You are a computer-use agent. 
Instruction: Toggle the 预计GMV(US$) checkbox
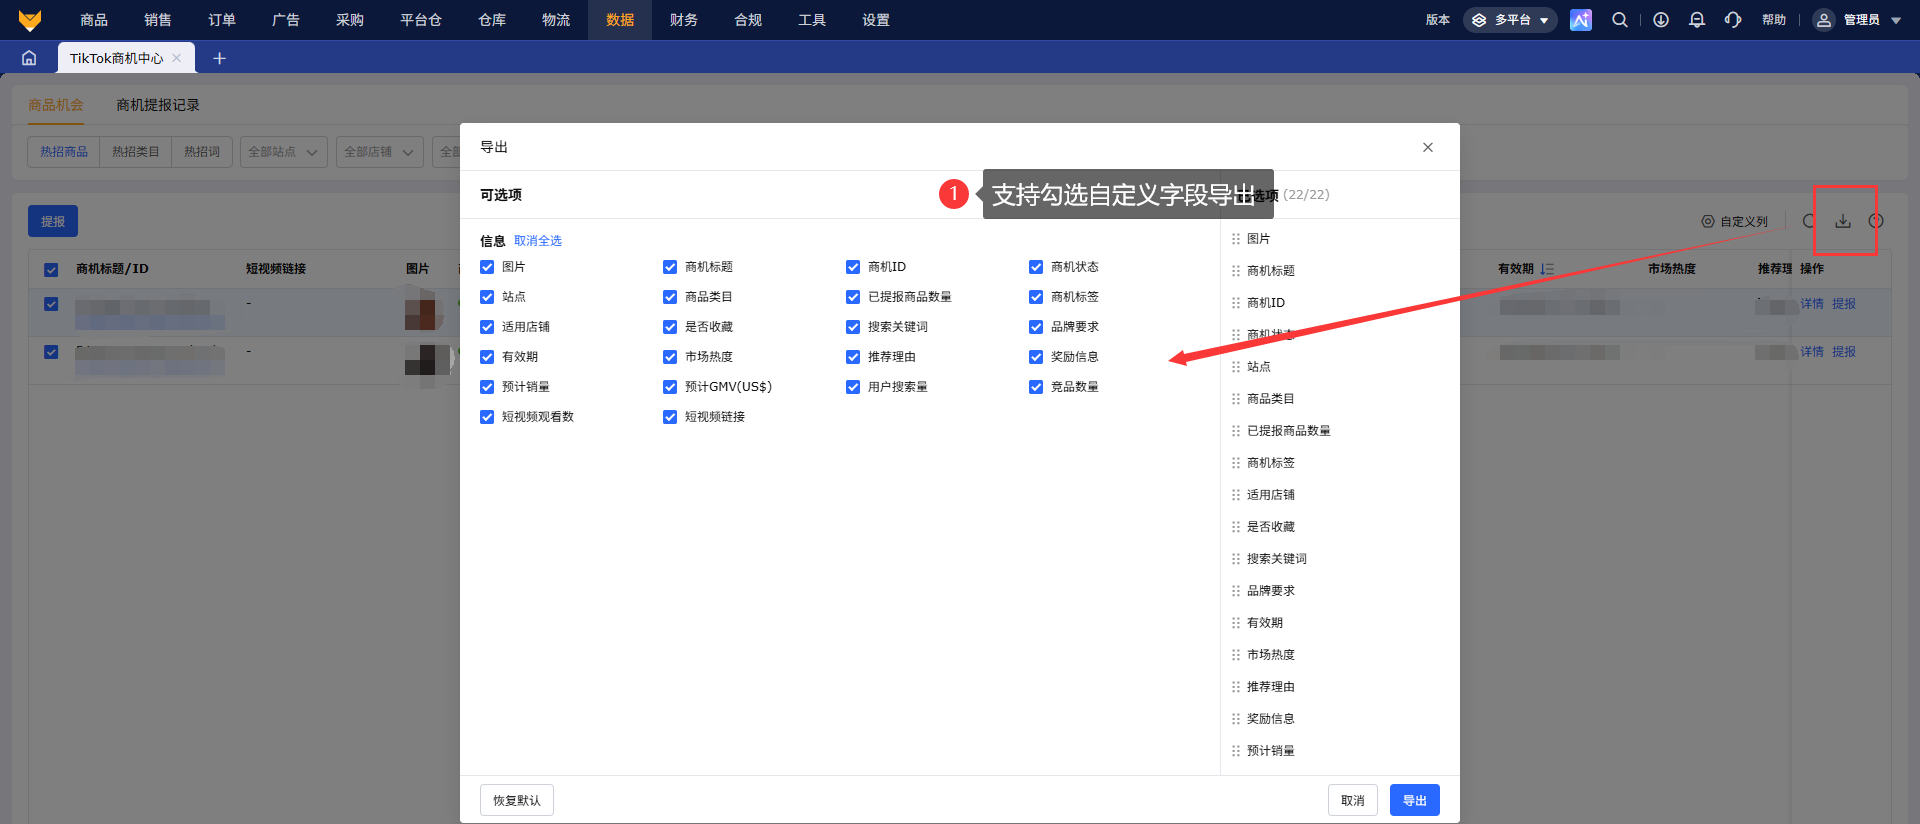coord(670,387)
